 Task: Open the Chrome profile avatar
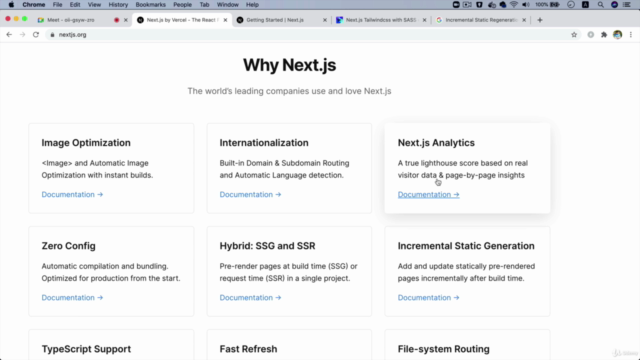[618, 35]
